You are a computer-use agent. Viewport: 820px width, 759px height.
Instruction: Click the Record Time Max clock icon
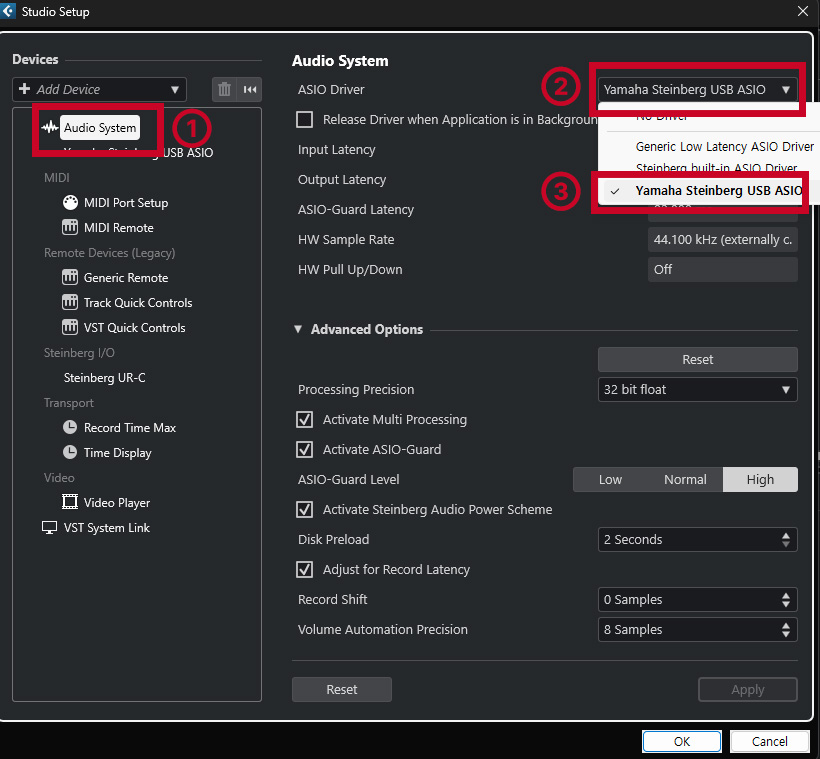pyautogui.click(x=70, y=427)
